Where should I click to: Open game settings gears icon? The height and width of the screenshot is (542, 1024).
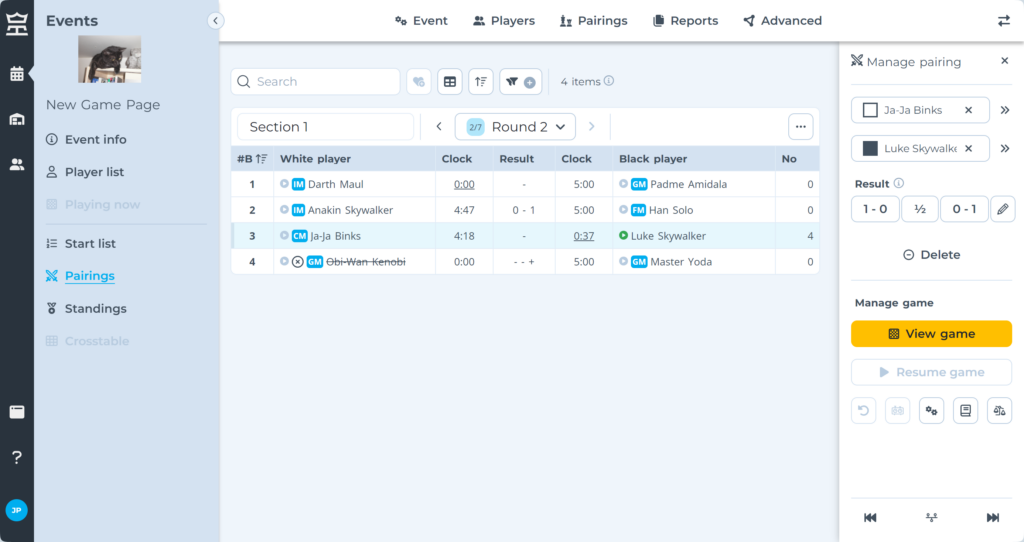pyautogui.click(x=931, y=411)
